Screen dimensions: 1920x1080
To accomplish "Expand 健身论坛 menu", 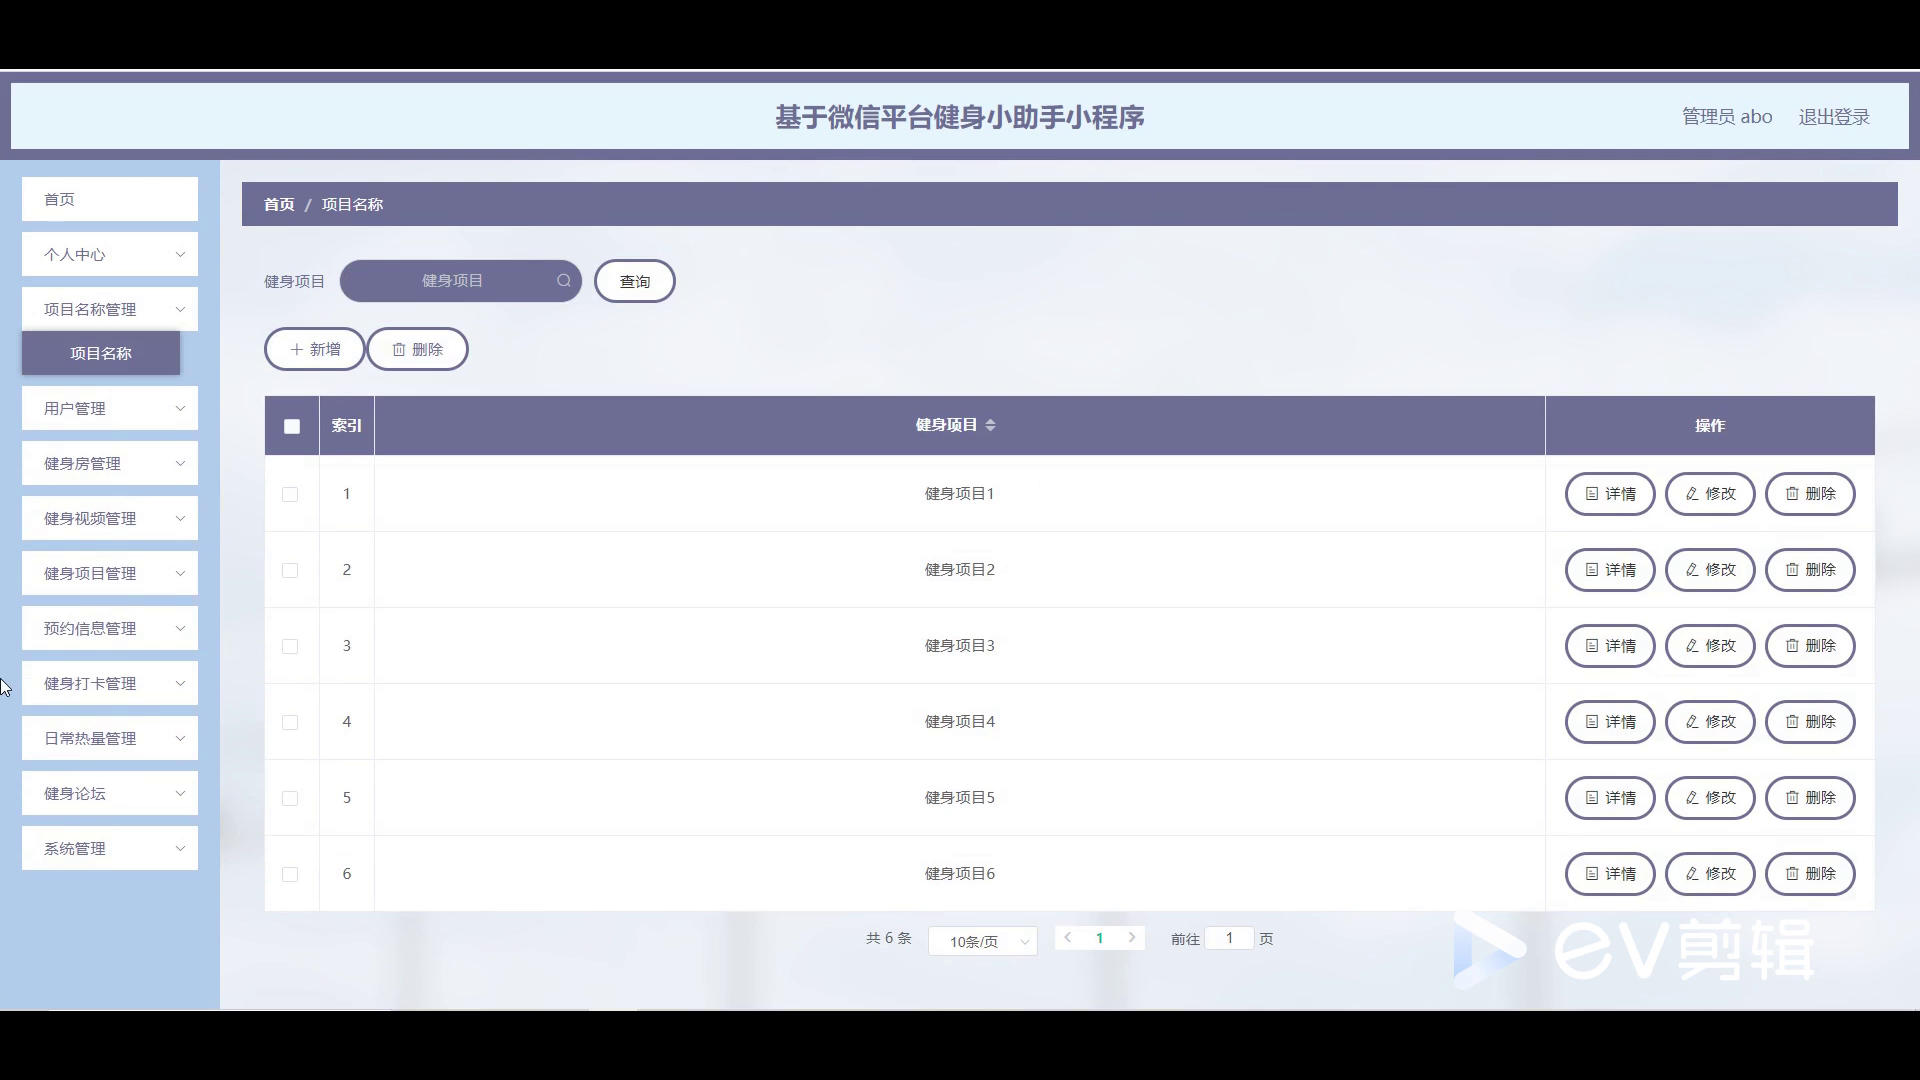I will tap(110, 794).
